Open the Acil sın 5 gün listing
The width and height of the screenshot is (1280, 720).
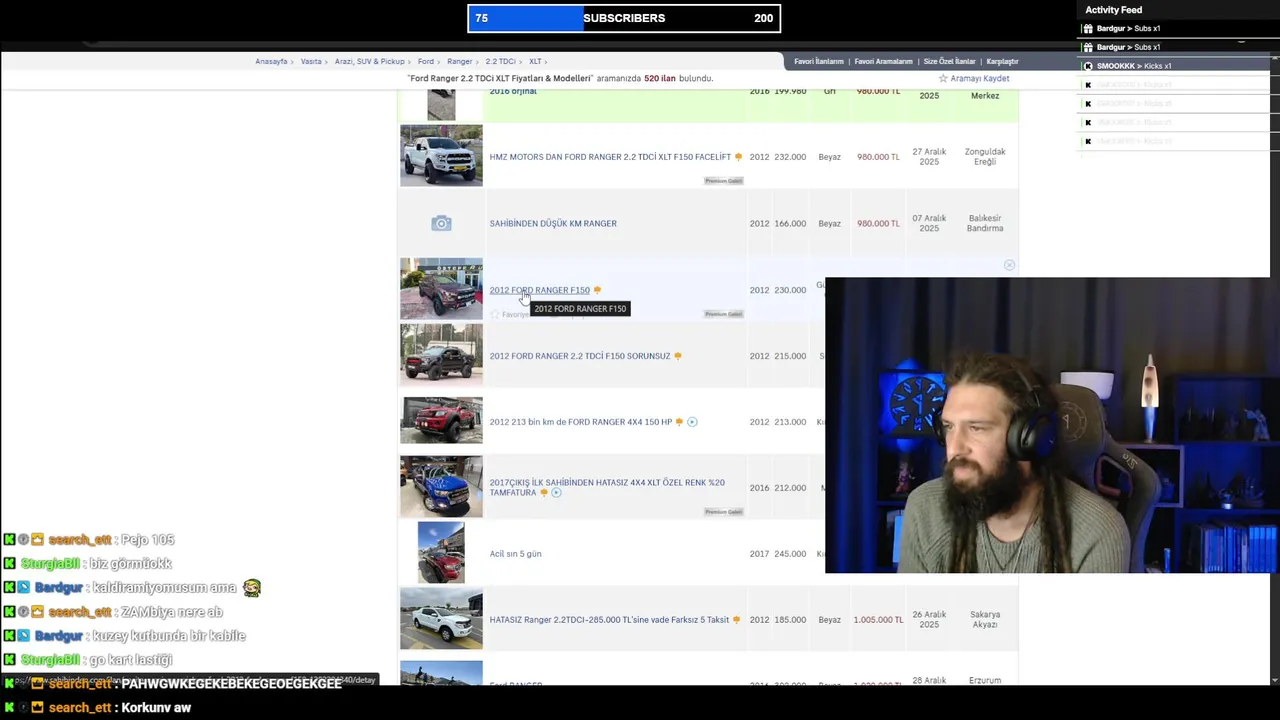coord(515,554)
